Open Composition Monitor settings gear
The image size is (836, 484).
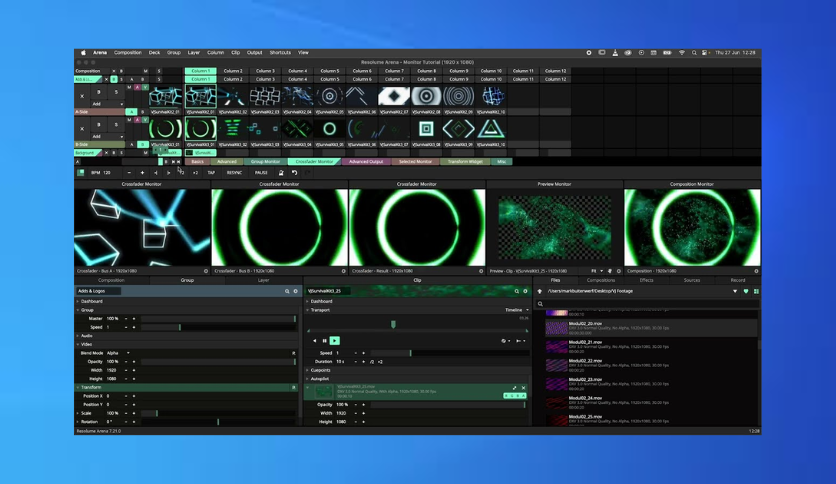pos(756,271)
